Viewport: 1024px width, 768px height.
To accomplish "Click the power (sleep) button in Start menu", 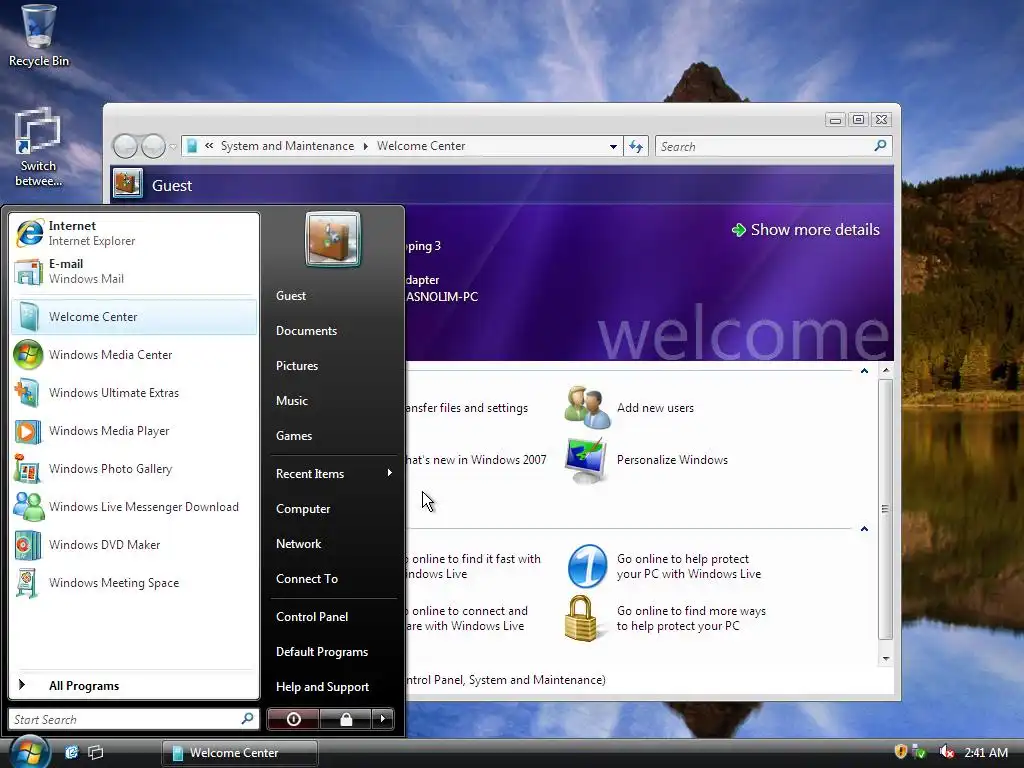I will [x=293, y=719].
